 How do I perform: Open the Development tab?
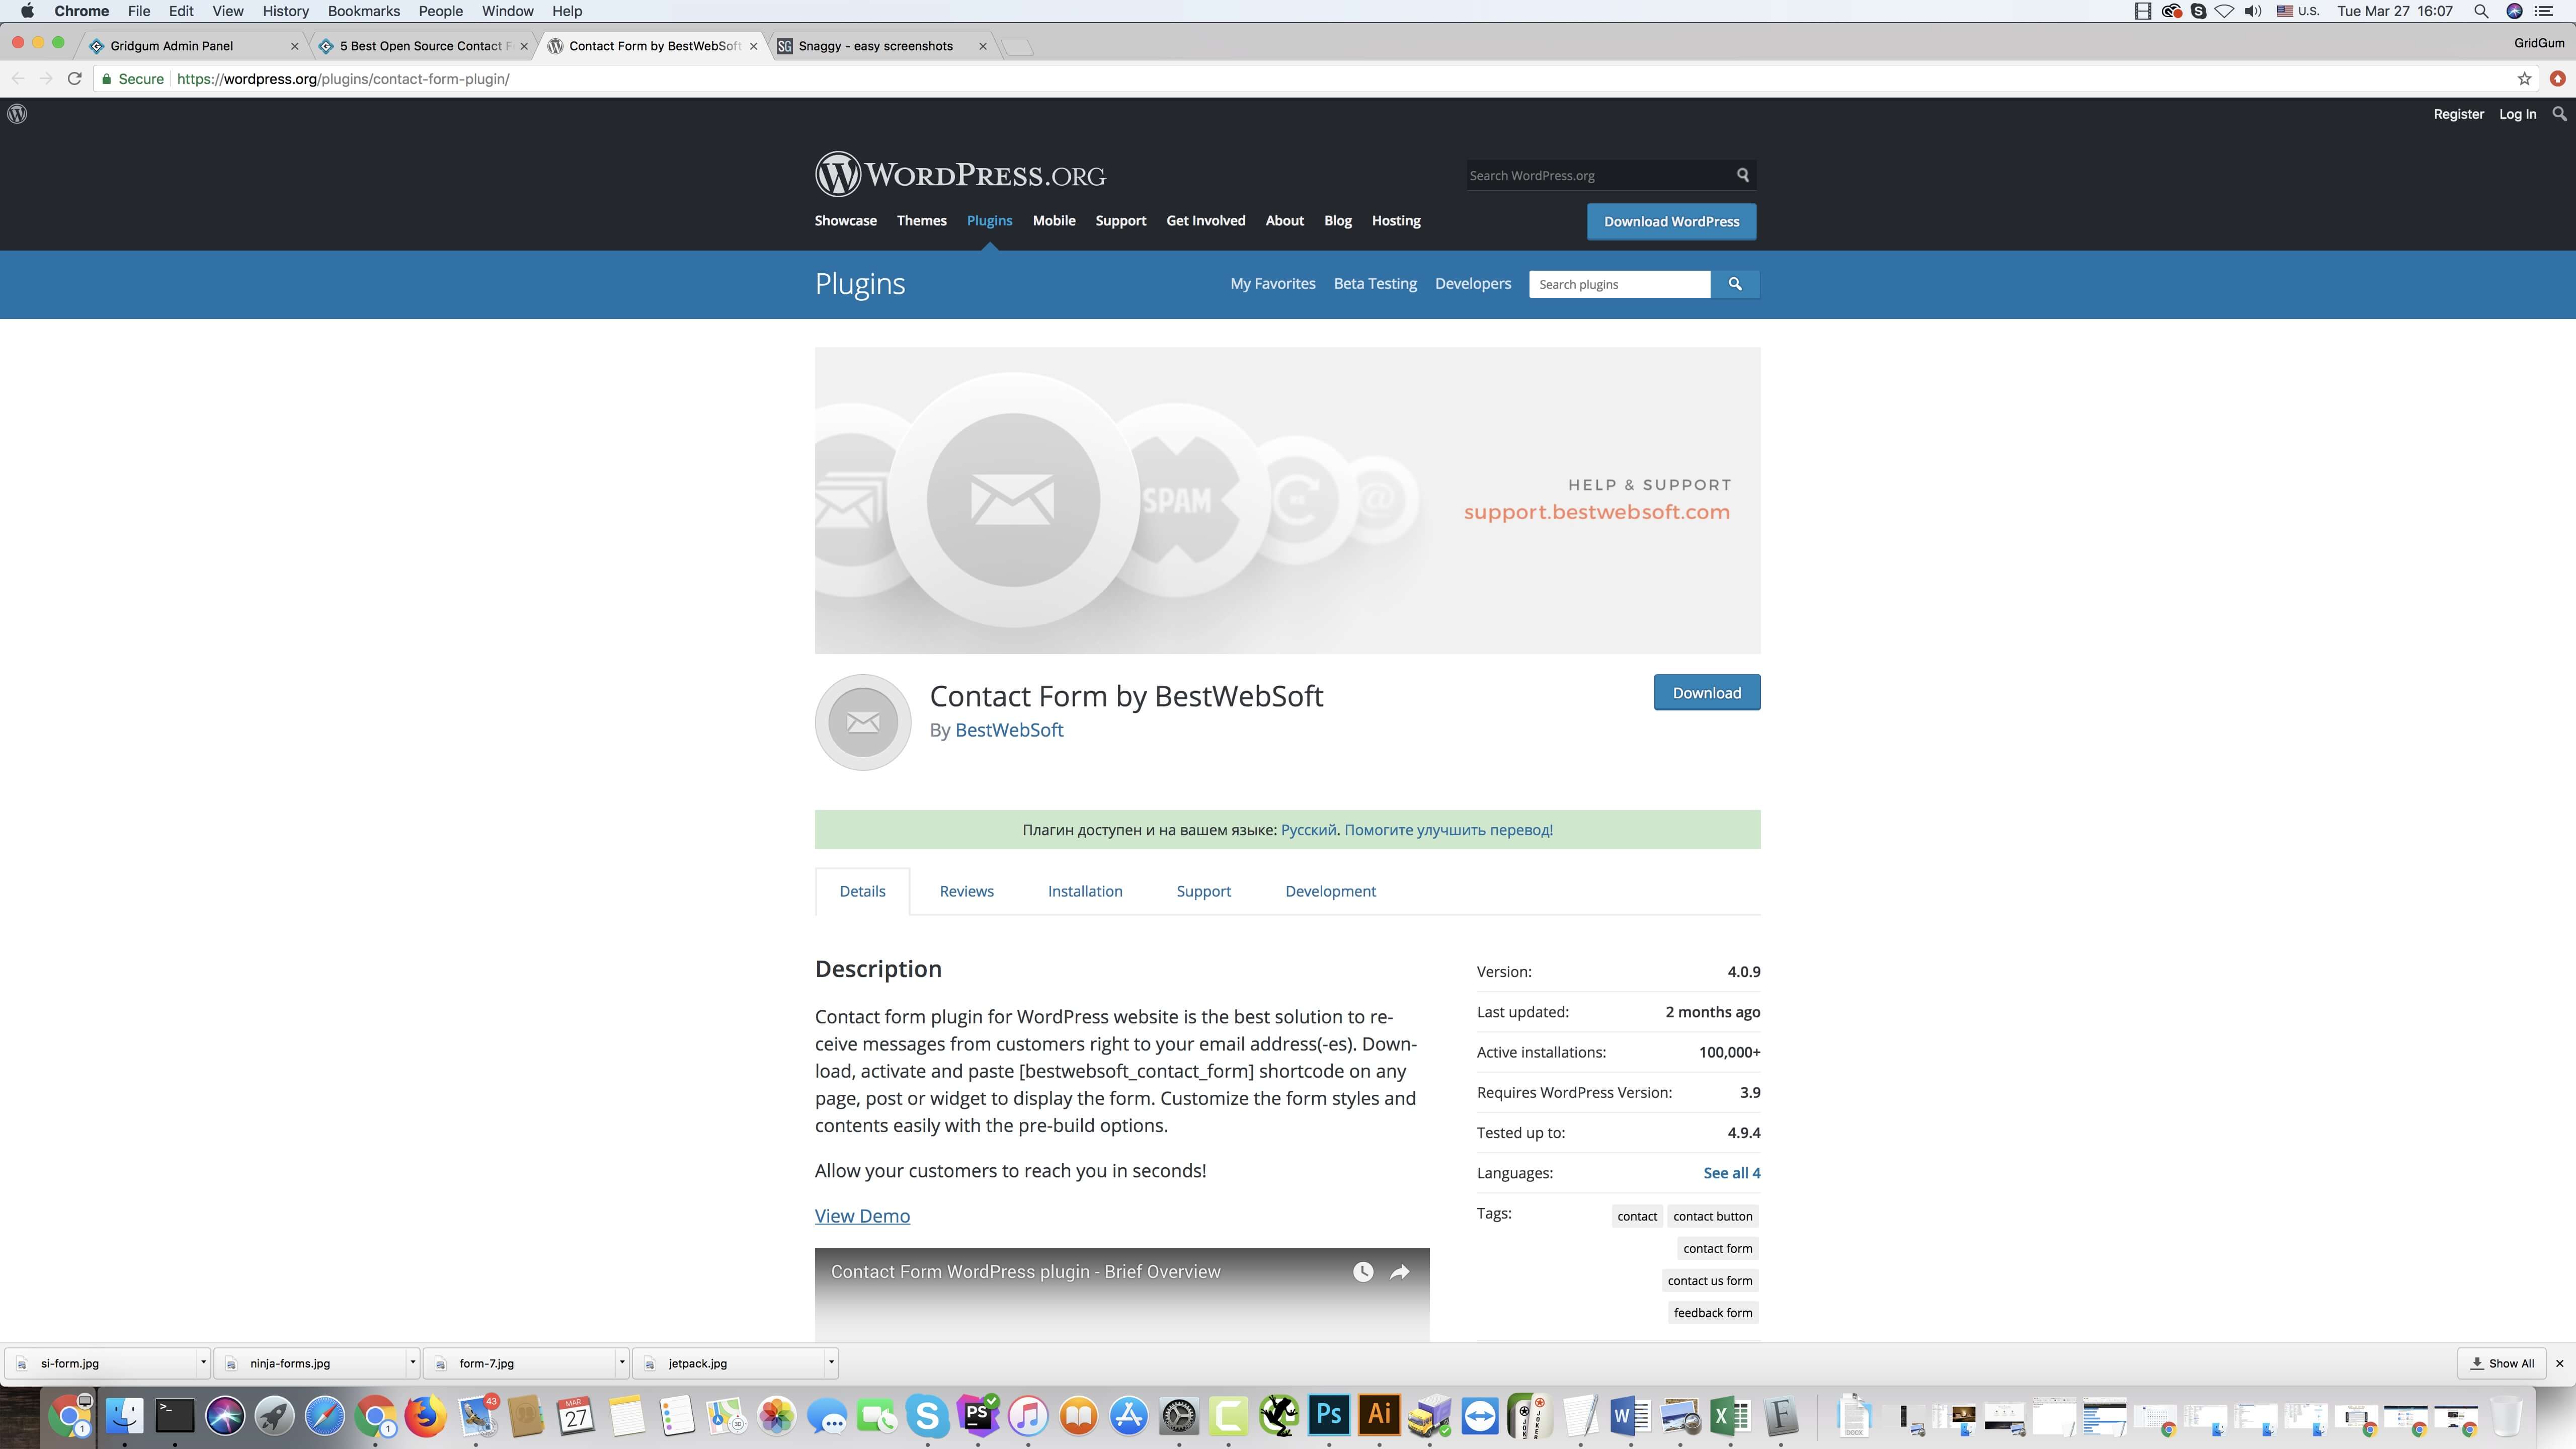(1330, 891)
